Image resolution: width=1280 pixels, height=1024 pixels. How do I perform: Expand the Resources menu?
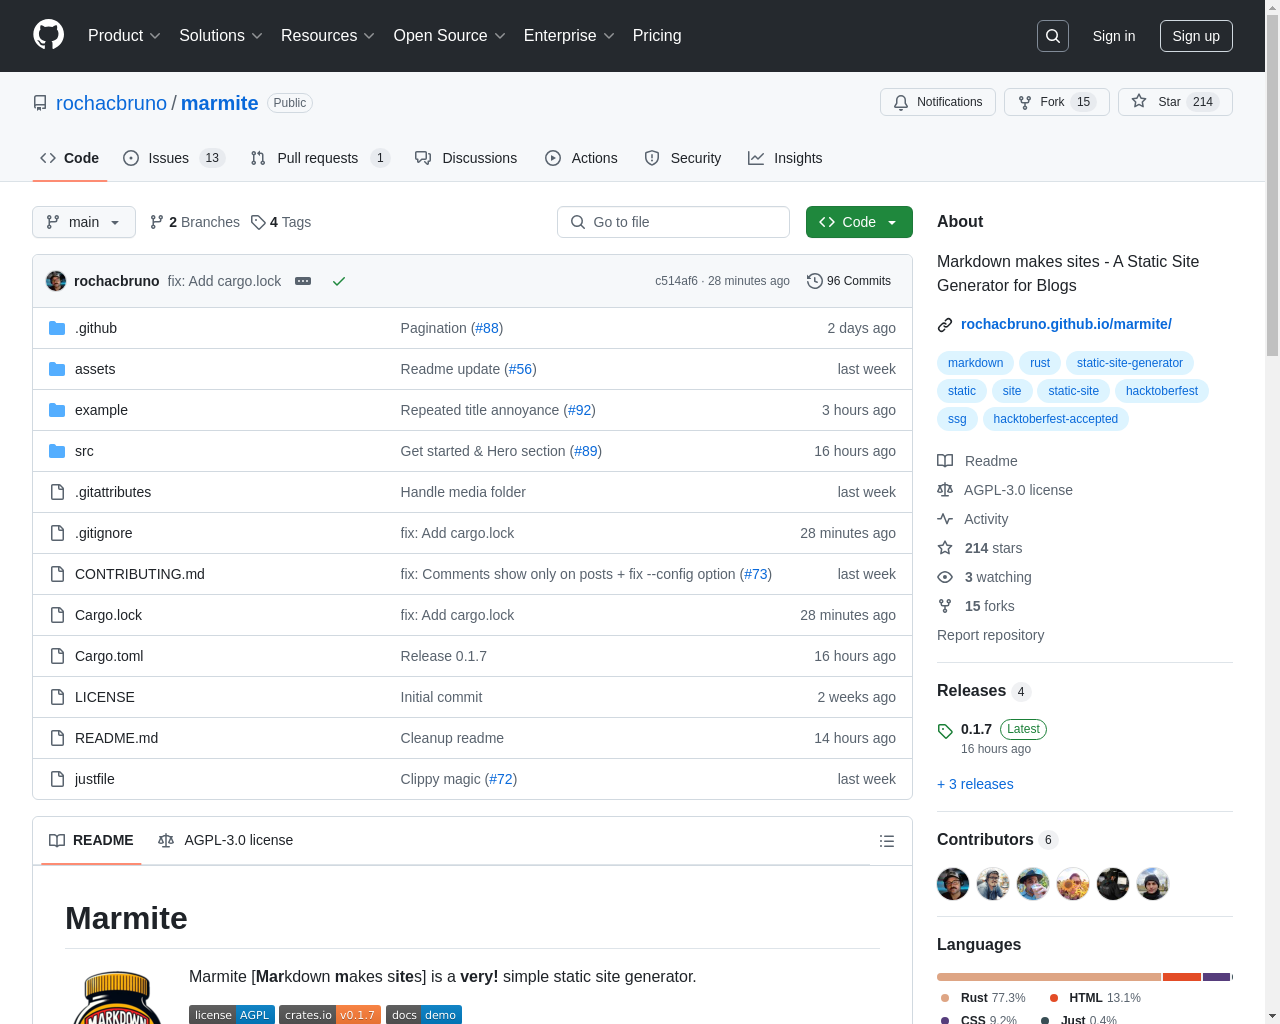328,36
